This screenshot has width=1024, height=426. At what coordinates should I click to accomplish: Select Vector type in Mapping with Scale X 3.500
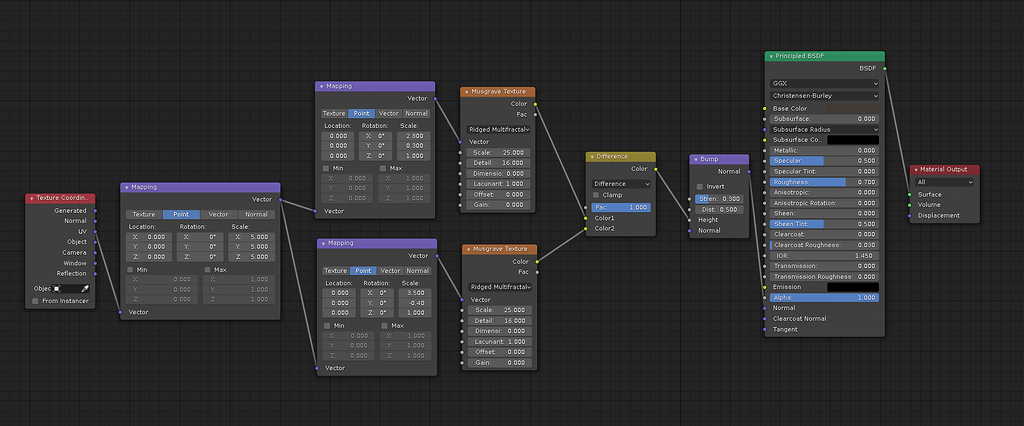[x=391, y=270]
